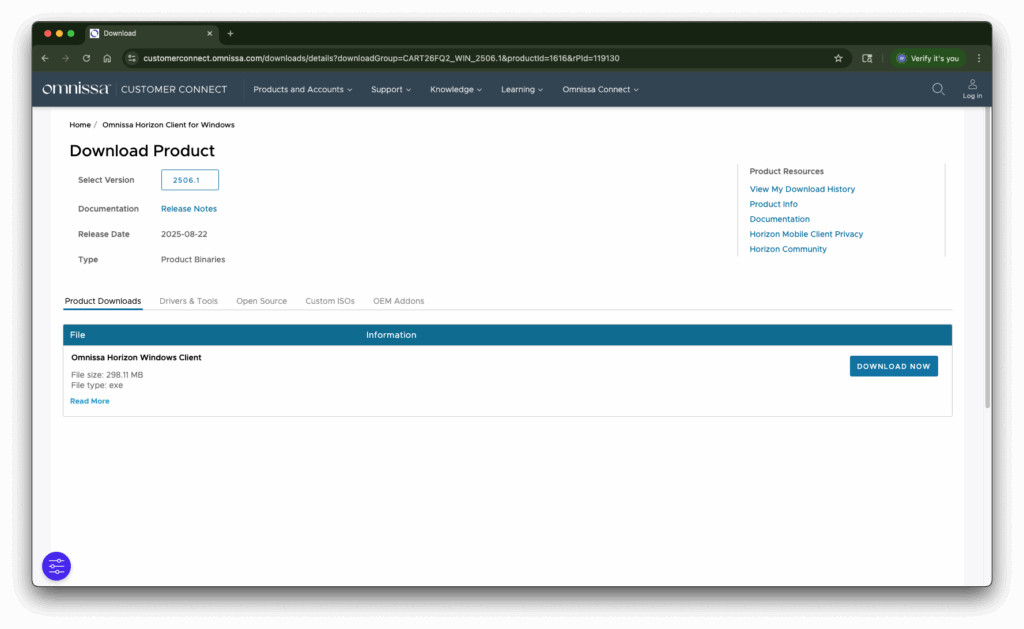Image resolution: width=1024 pixels, height=629 pixels.
Task: Switch to the Drivers & Tools tab
Action: [x=188, y=301]
